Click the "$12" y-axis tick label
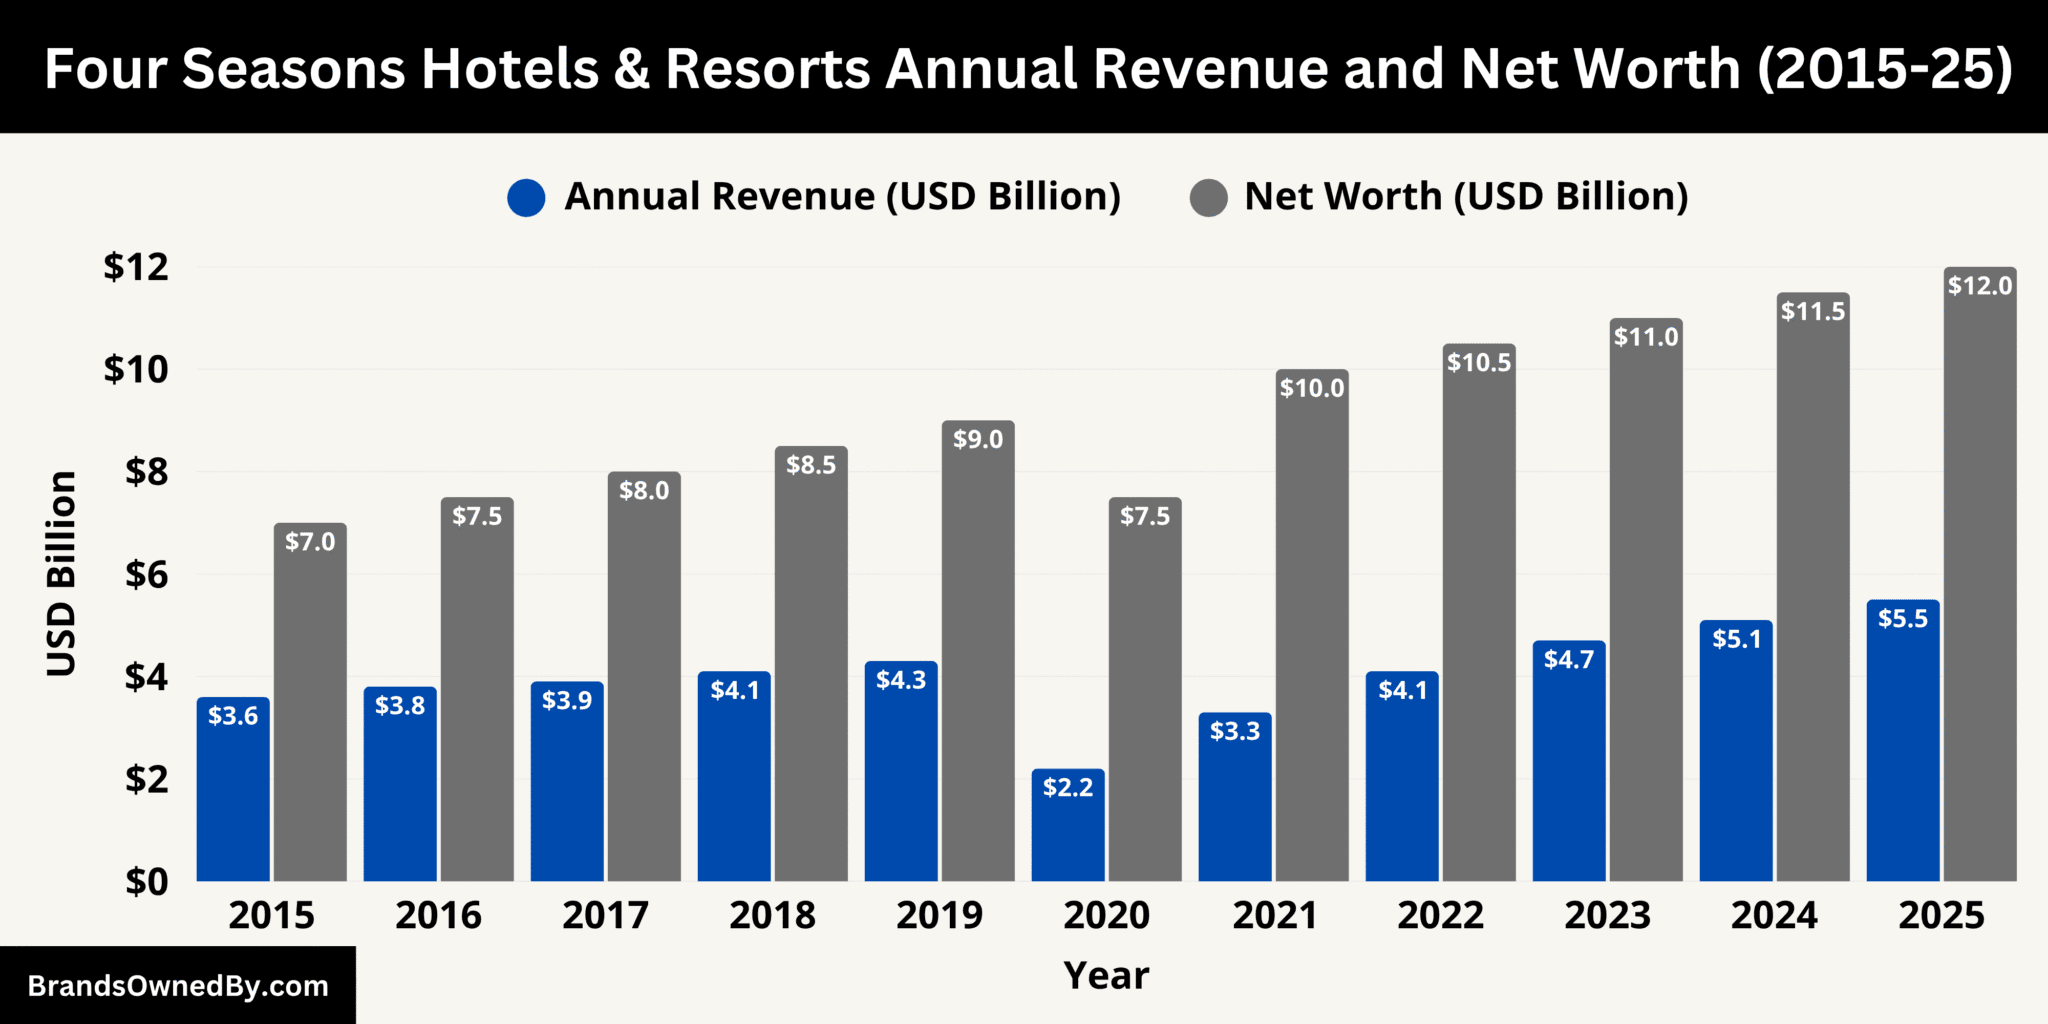 click(136, 268)
